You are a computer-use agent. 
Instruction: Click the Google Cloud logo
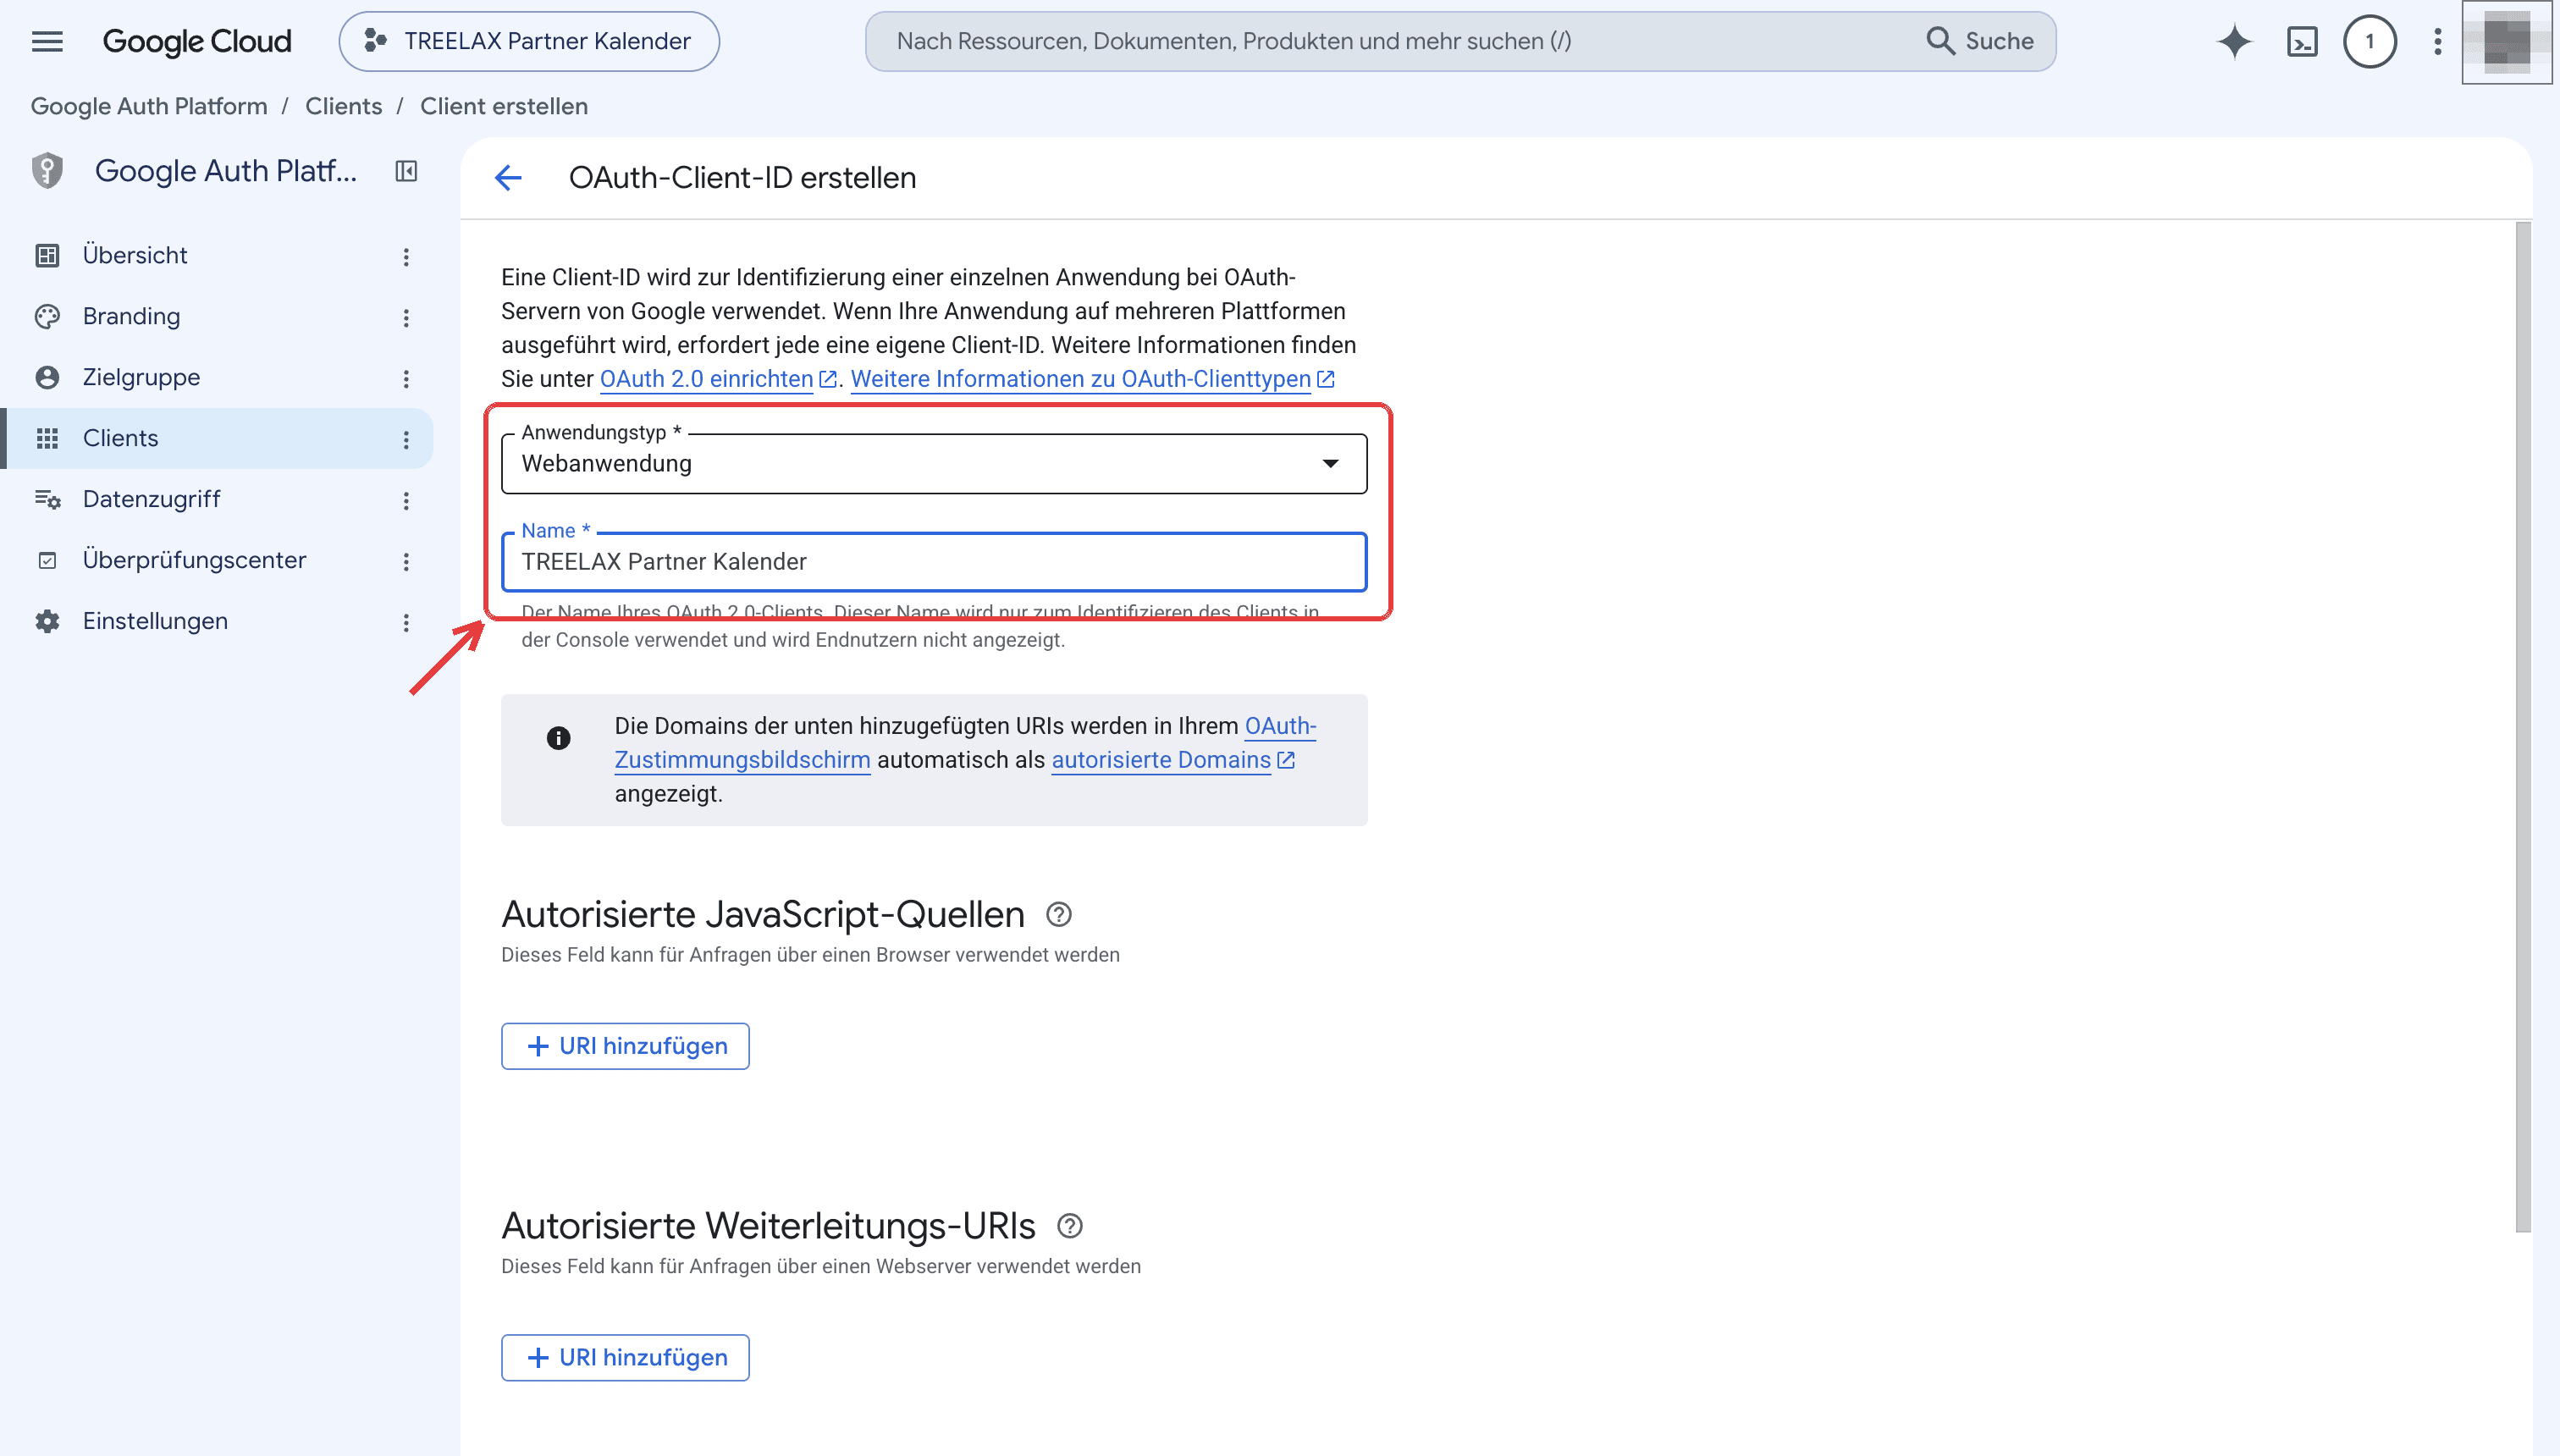(x=197, y=41)
